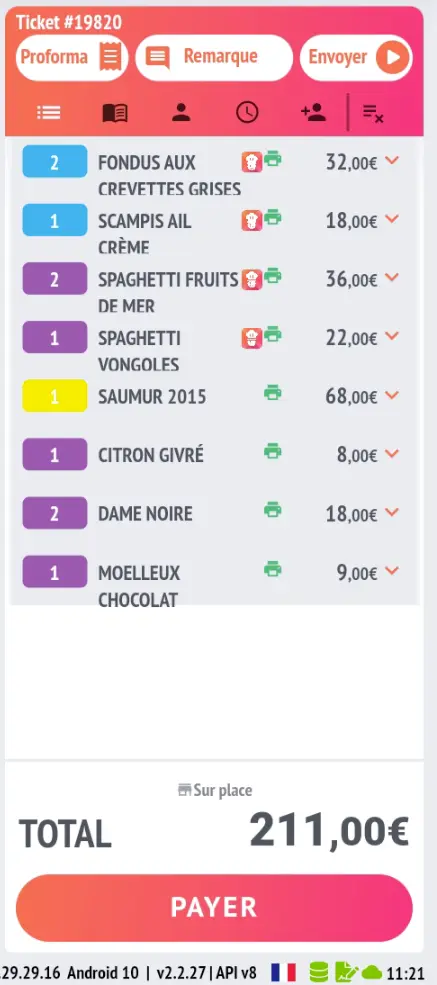The height and width of the screenshot is (985, 437).
Task: Click the add person icon
Action: click(313, 113)
